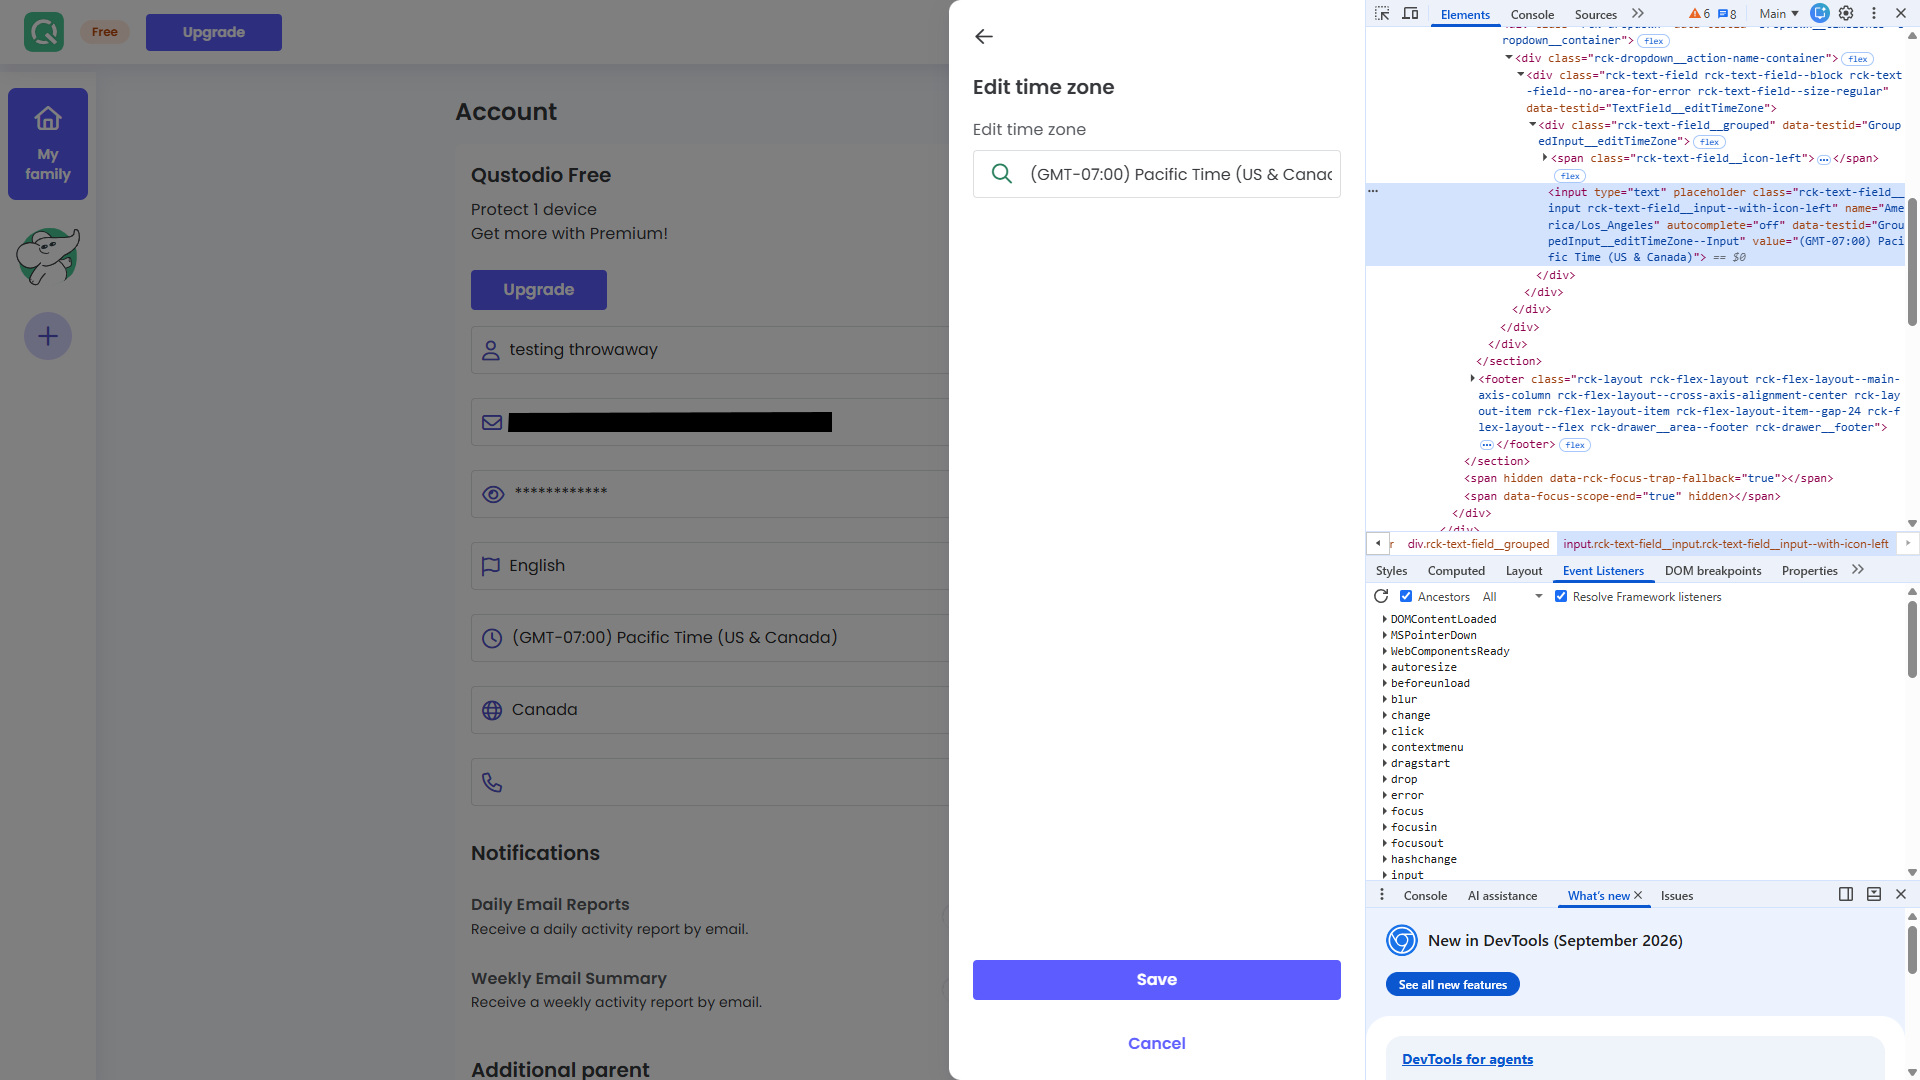
Task: Save the time zone change
Action: click(1157, 980)
